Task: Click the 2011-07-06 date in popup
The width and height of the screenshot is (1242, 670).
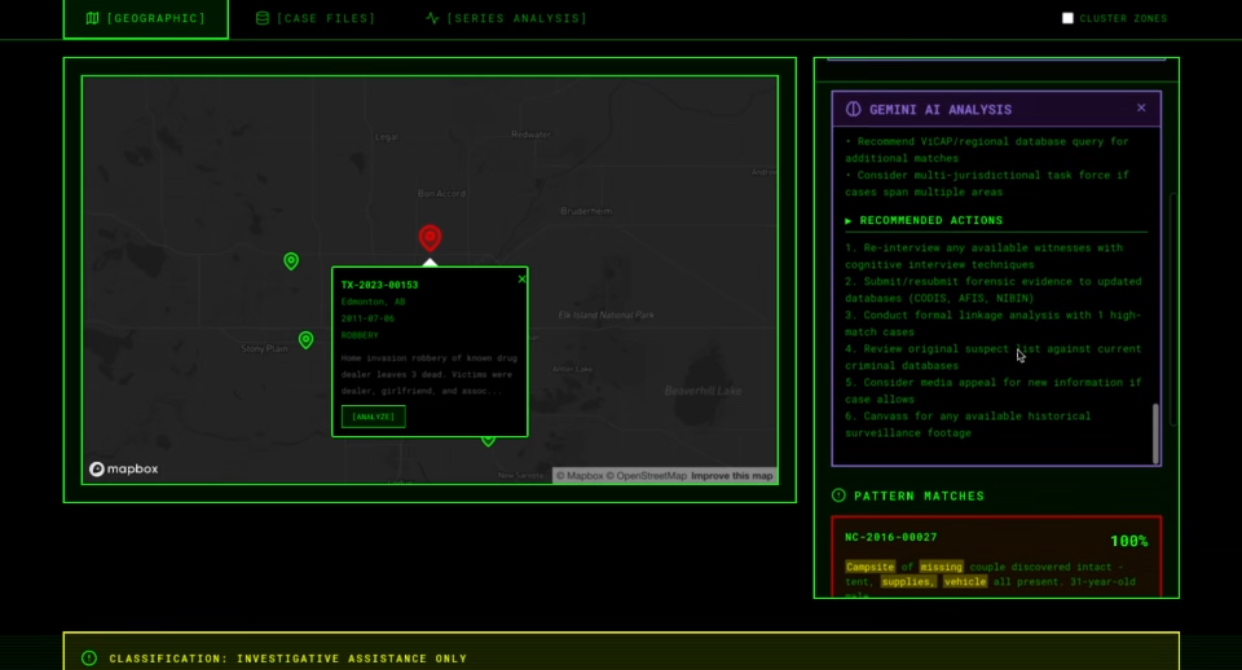Action: (368, 318)
